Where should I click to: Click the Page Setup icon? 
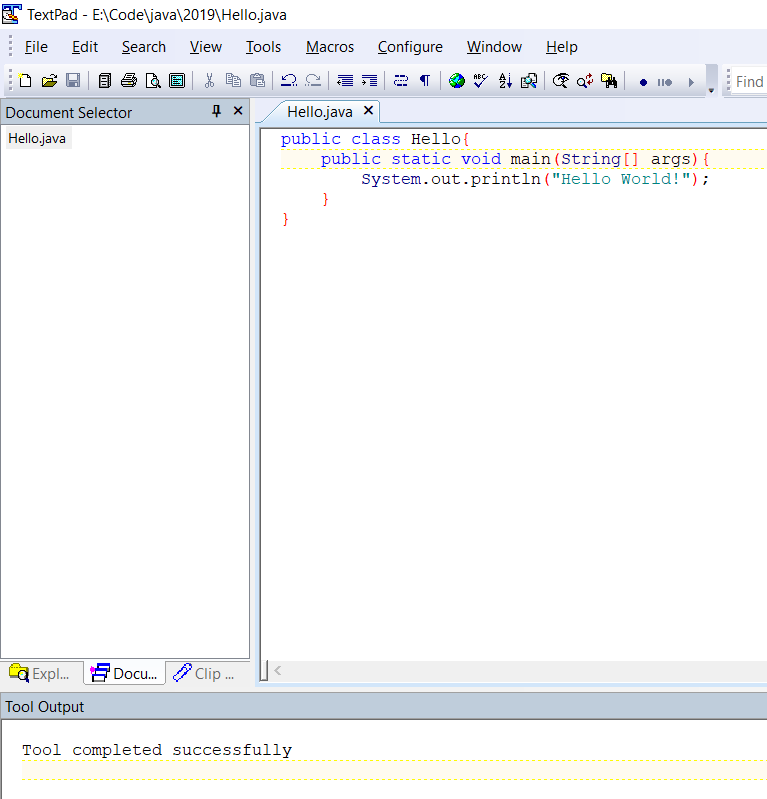pyautogui.click(x=177, y=81)
